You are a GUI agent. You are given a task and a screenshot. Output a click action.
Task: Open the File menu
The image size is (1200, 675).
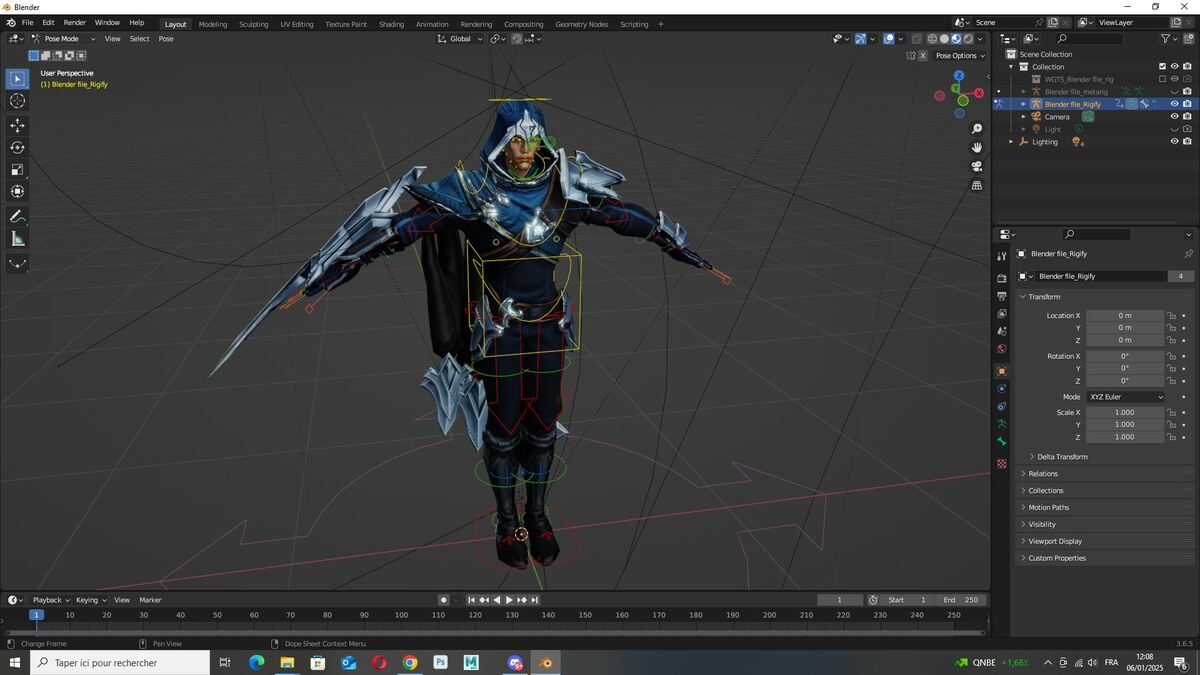tap(27, 22)
